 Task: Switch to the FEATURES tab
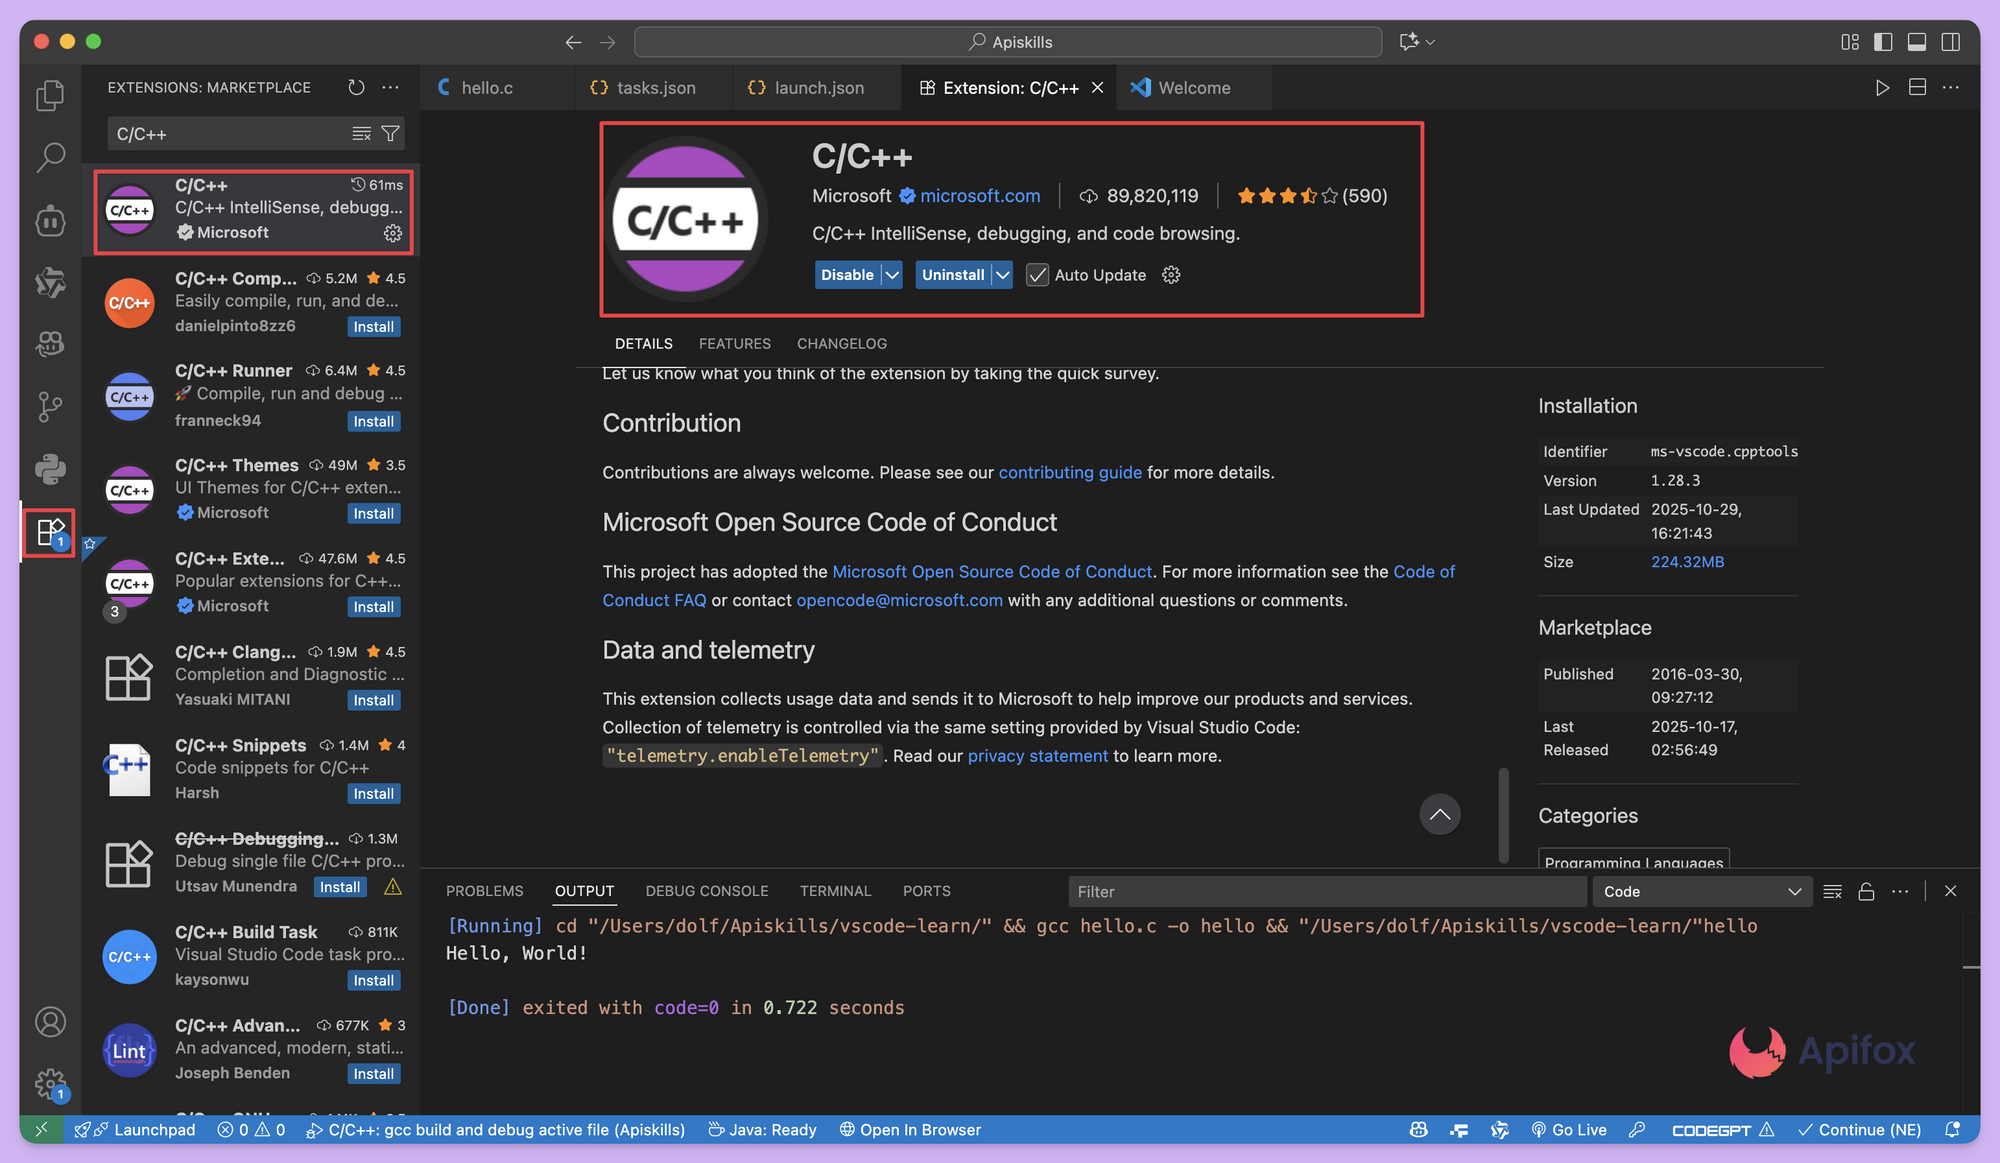point(734,343)
